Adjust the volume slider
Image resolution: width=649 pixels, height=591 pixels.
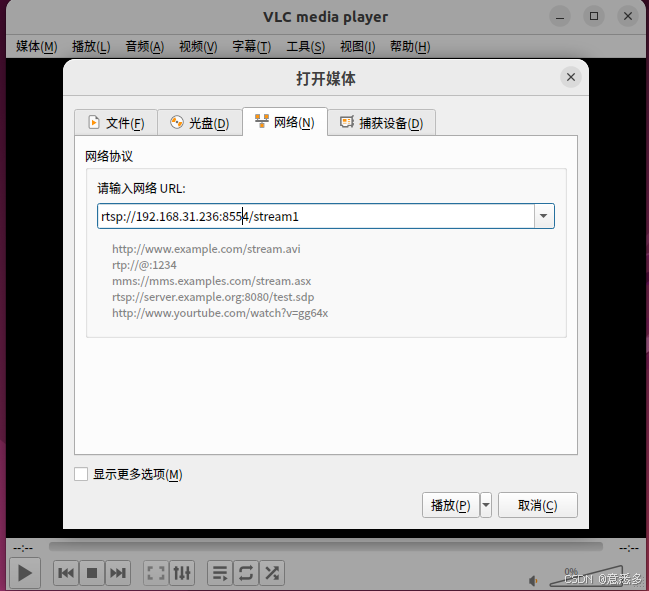pos(586,576)
